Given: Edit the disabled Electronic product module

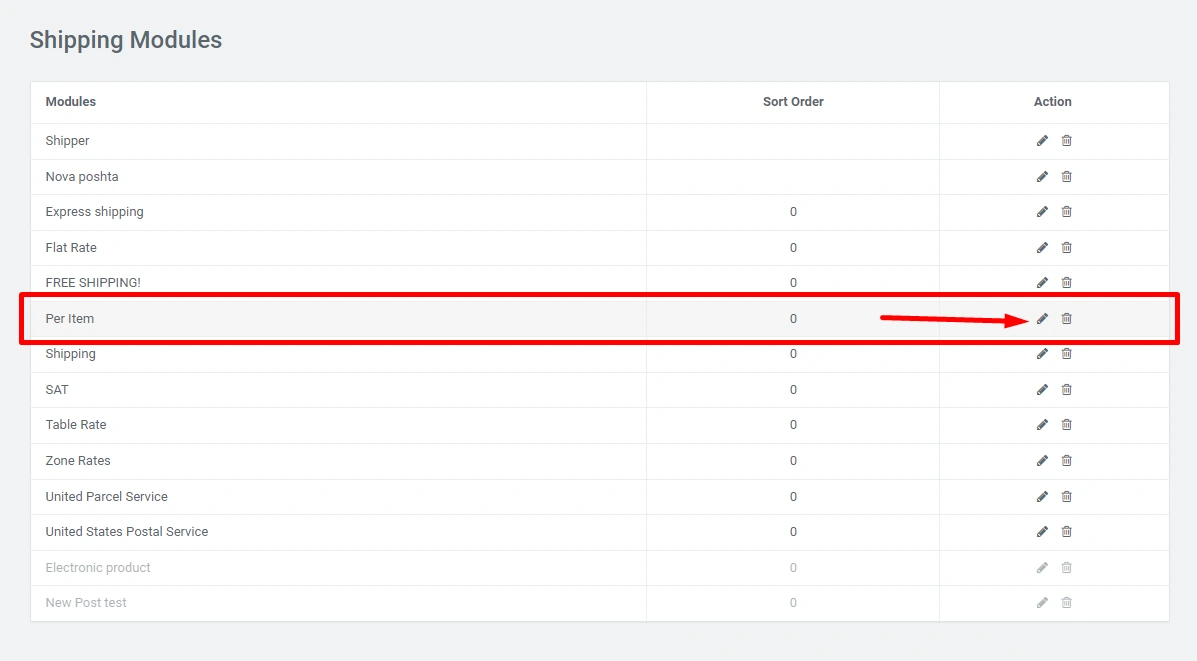Looking at the screenshot, I should 1042,568.
